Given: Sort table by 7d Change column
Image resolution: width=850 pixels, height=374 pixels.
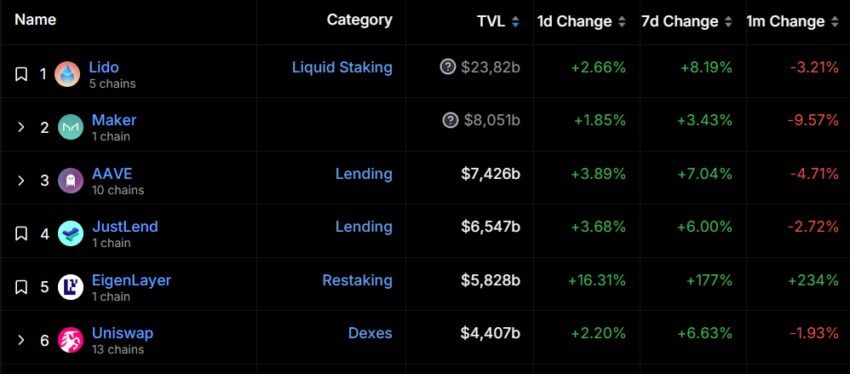Looking at the screenshot, I should (x=687, y=22).
